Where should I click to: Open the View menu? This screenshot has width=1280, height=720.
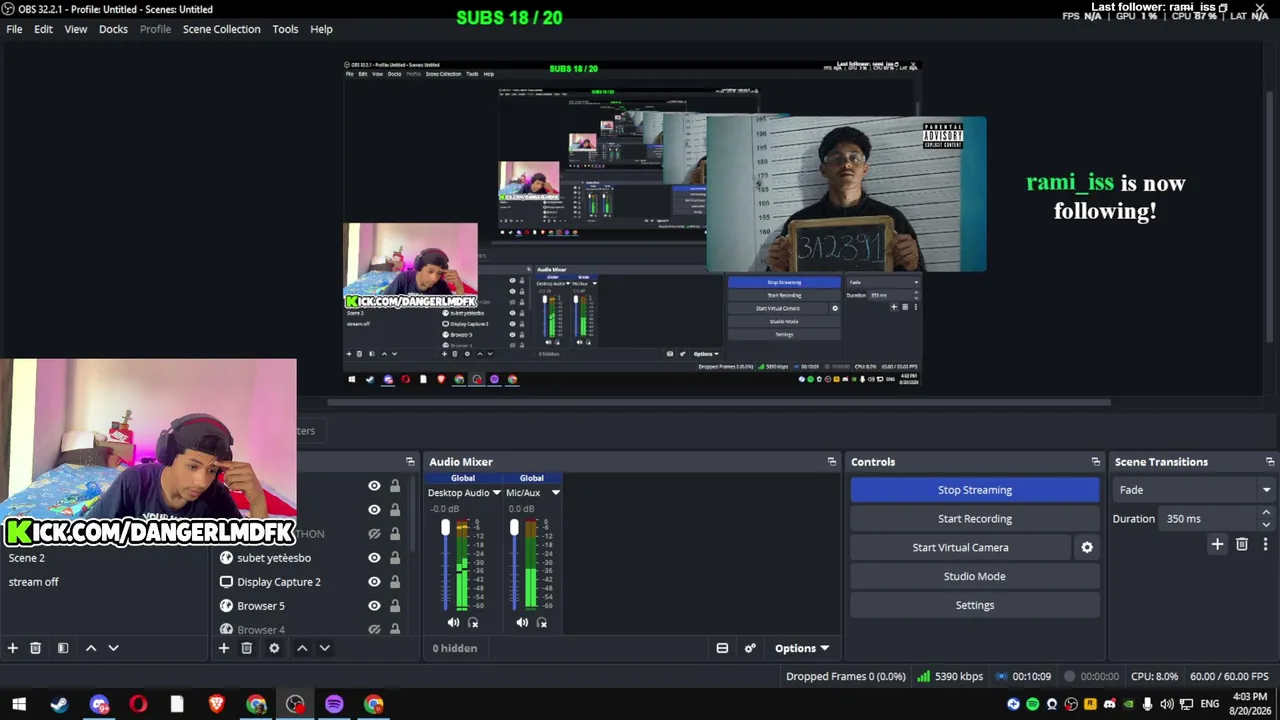pos(76,29)
